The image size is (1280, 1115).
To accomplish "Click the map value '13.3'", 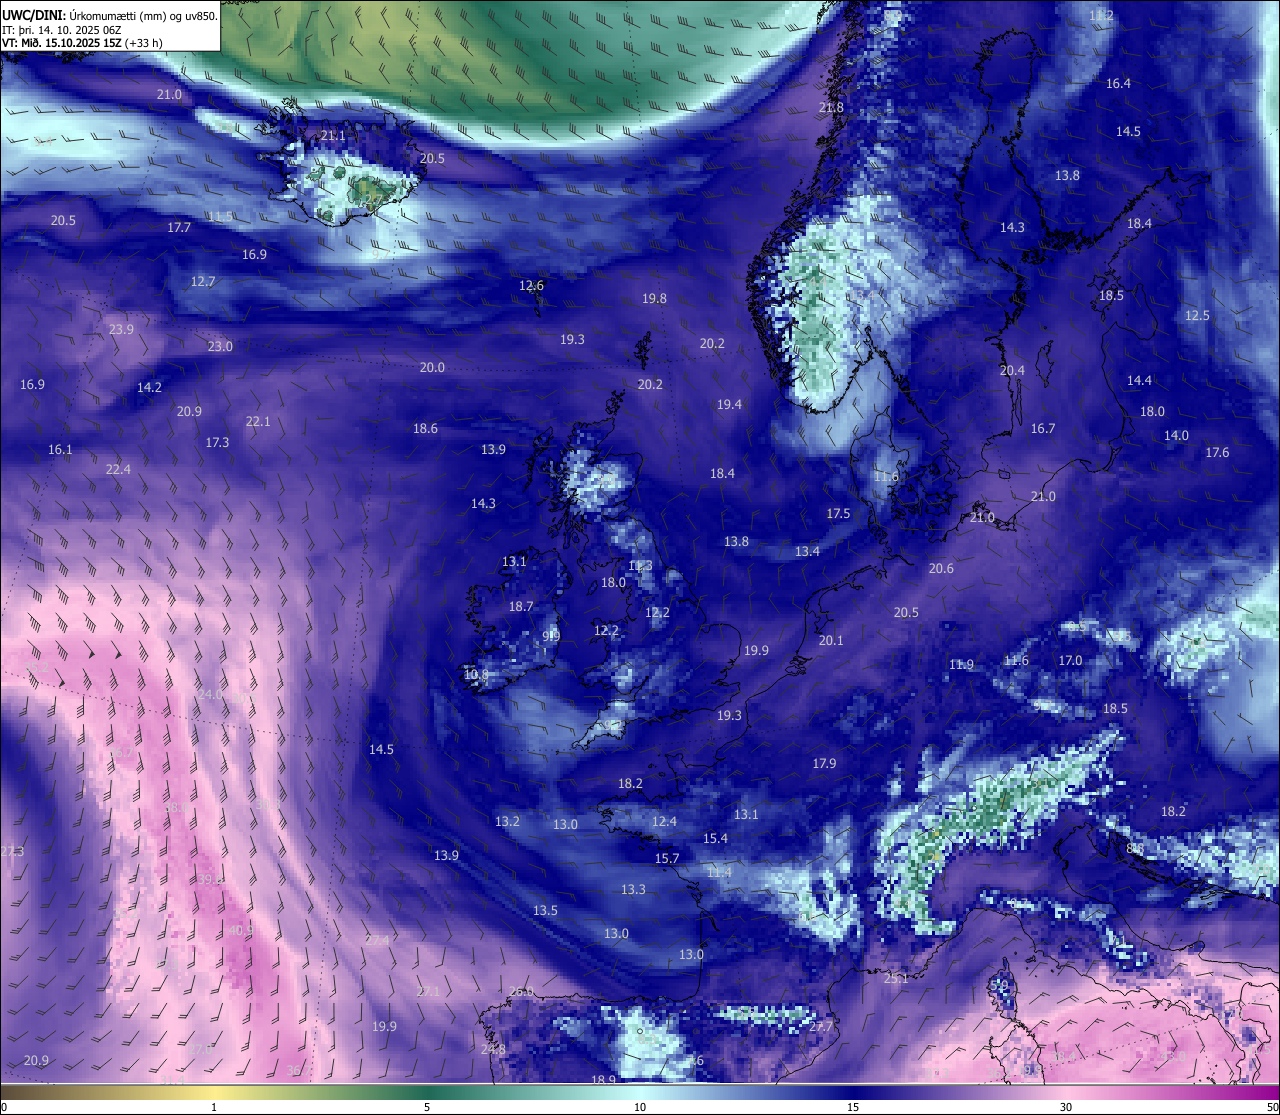I will pyautogui.click(x=633, y=890).
